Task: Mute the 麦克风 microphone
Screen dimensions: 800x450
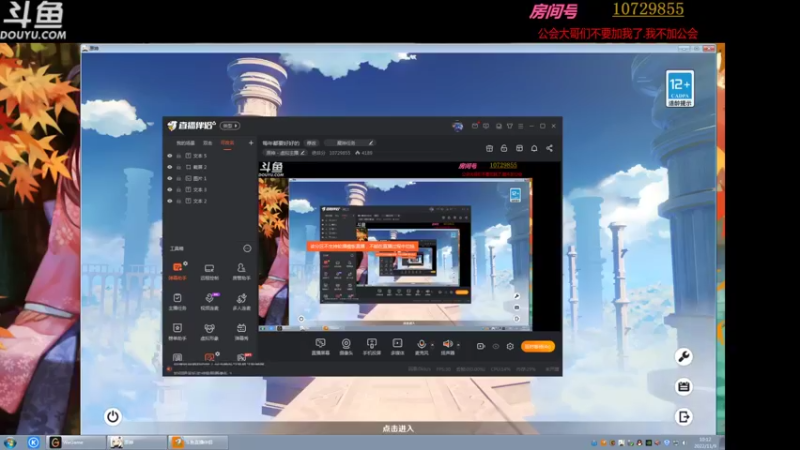Action: click(x=421, y=346)
